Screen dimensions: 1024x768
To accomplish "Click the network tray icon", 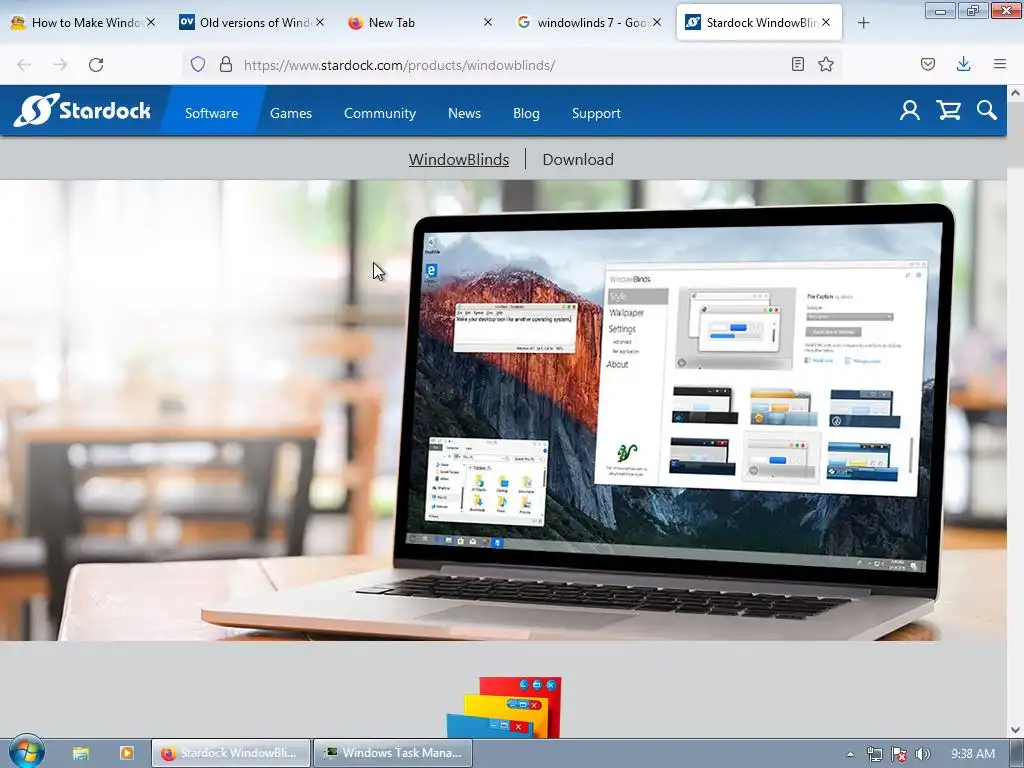I will 874,754.
